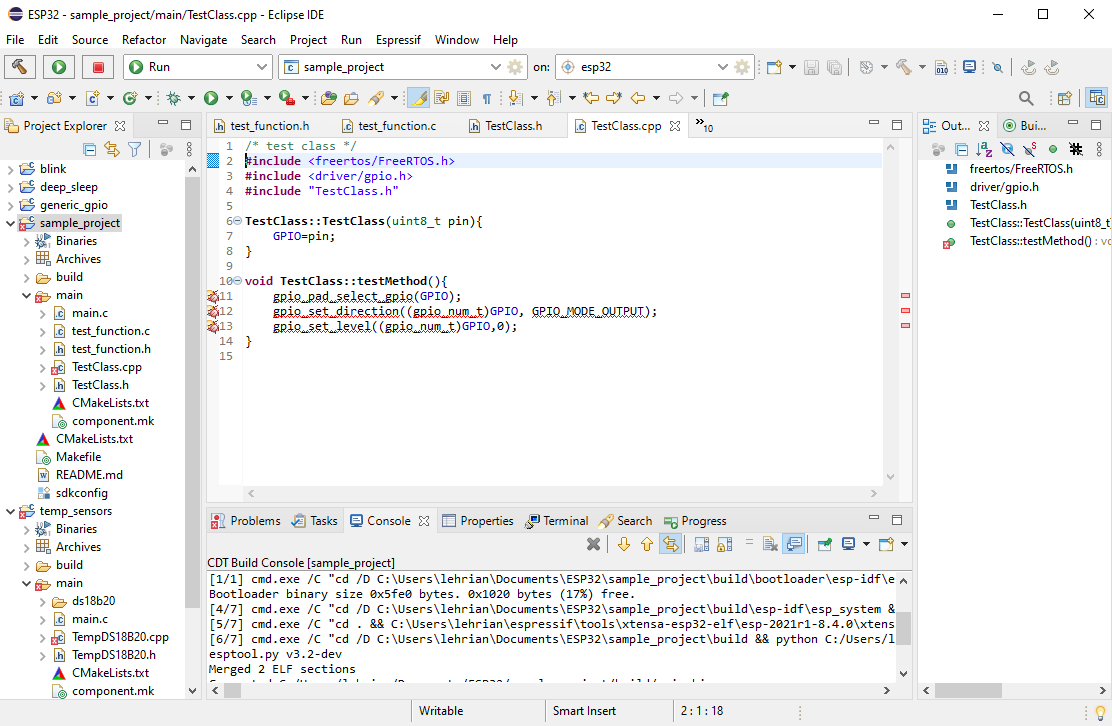Screen dimensions: 1112x726
Task: Sort the Outline view alphabetically
Action: coord(984,149)
